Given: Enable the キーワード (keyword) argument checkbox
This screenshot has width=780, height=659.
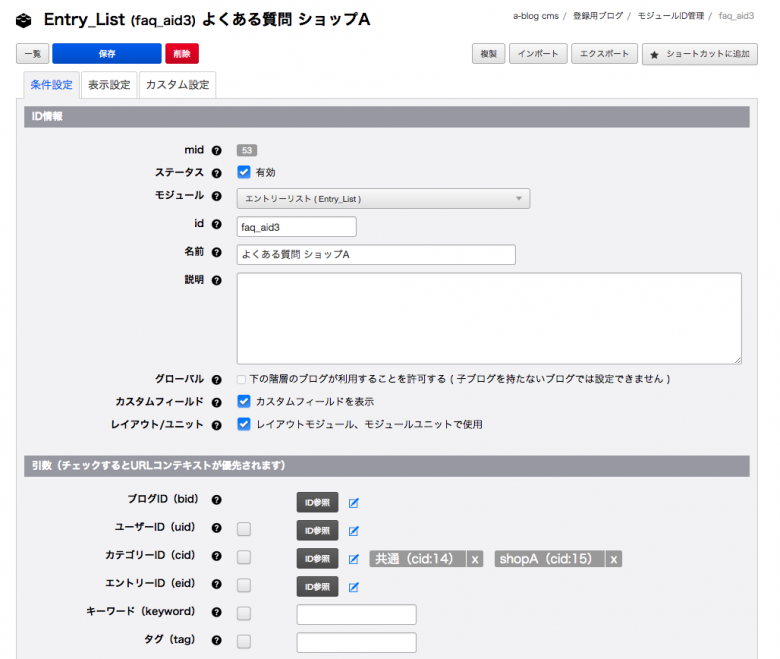Looking at the screenshot, I should [244, 614].
